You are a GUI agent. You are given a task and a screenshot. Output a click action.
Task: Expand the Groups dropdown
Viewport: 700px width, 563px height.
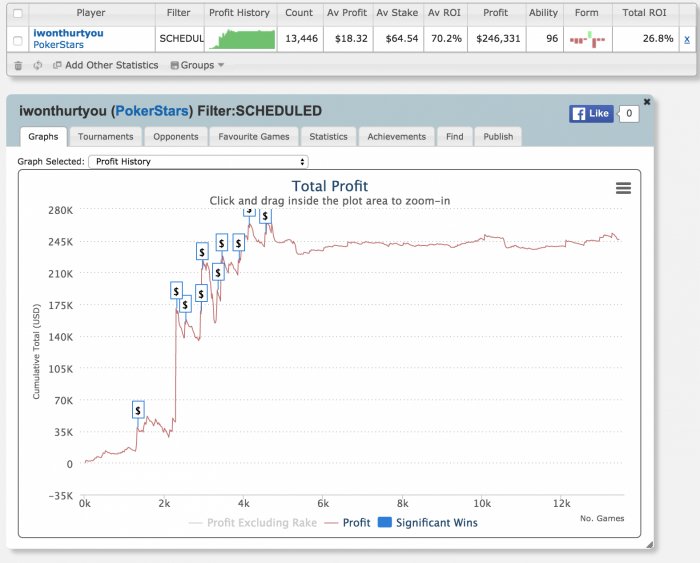[197, 65]
